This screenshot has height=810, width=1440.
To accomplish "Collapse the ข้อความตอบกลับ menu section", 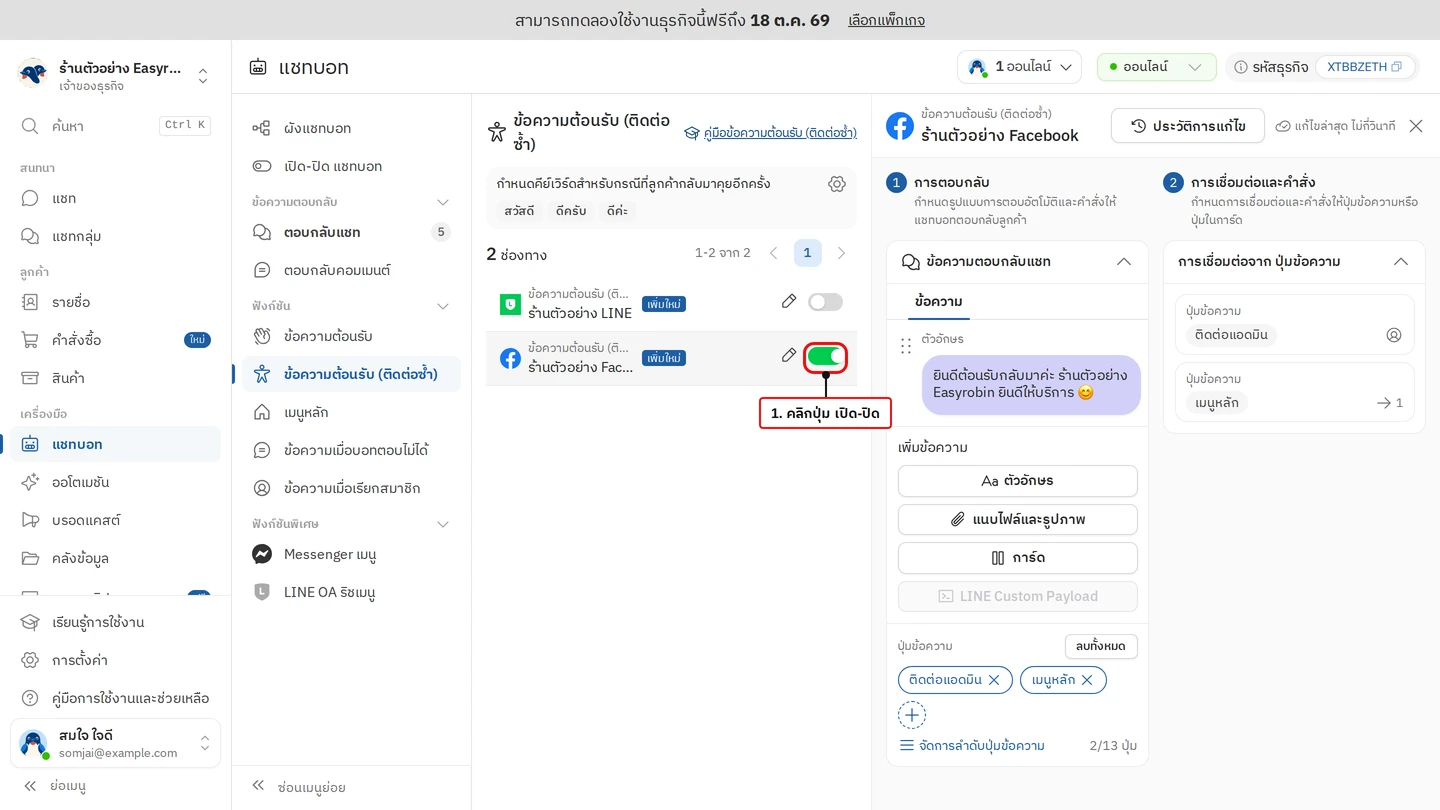I will [x=443, y=202].
